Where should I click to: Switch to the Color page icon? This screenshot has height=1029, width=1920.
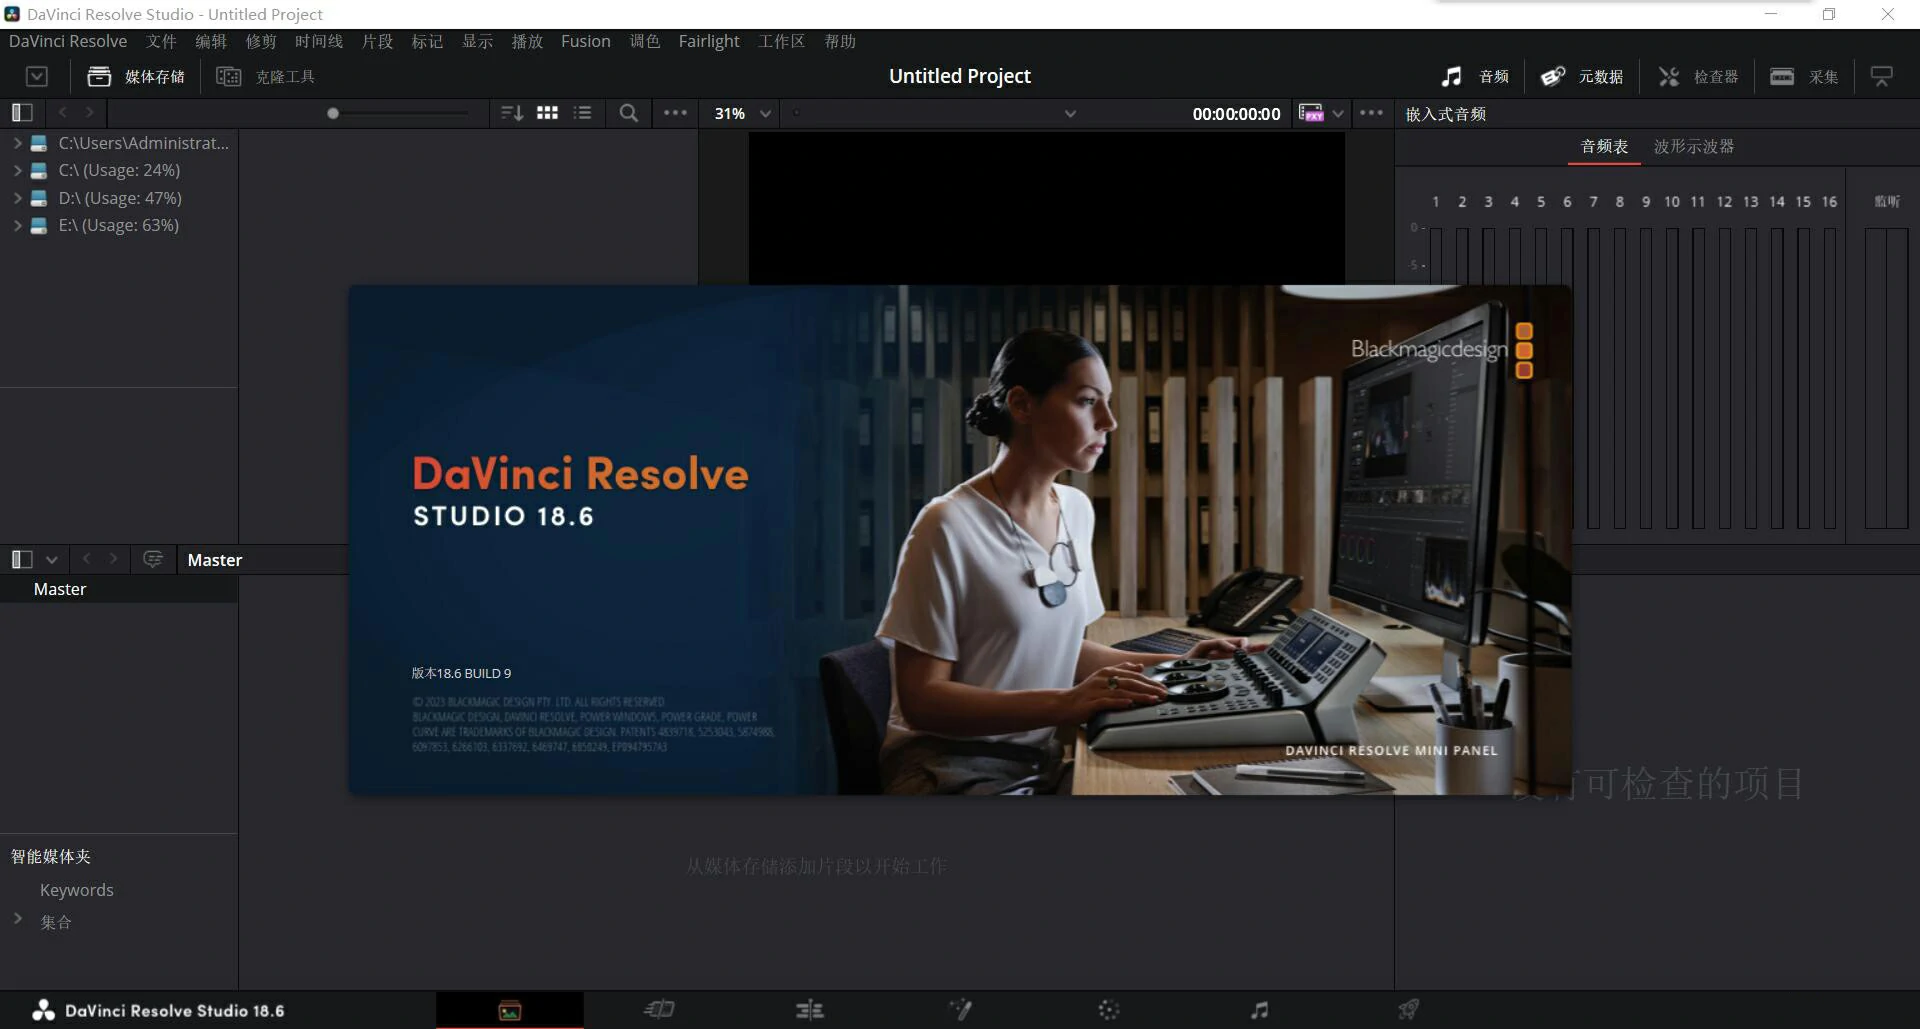pyautogui.click(x=1109, y=1010)
